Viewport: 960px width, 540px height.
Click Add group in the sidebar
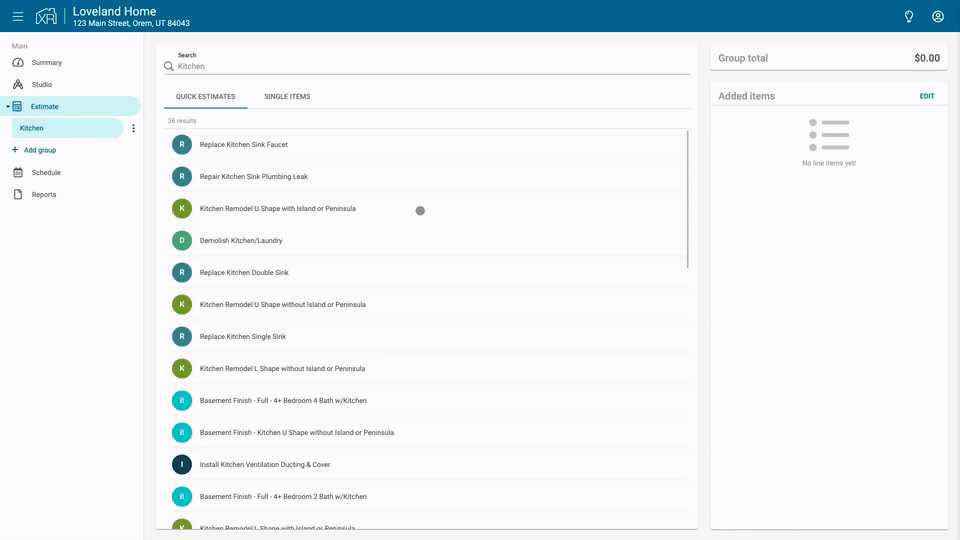coord(40,150)
